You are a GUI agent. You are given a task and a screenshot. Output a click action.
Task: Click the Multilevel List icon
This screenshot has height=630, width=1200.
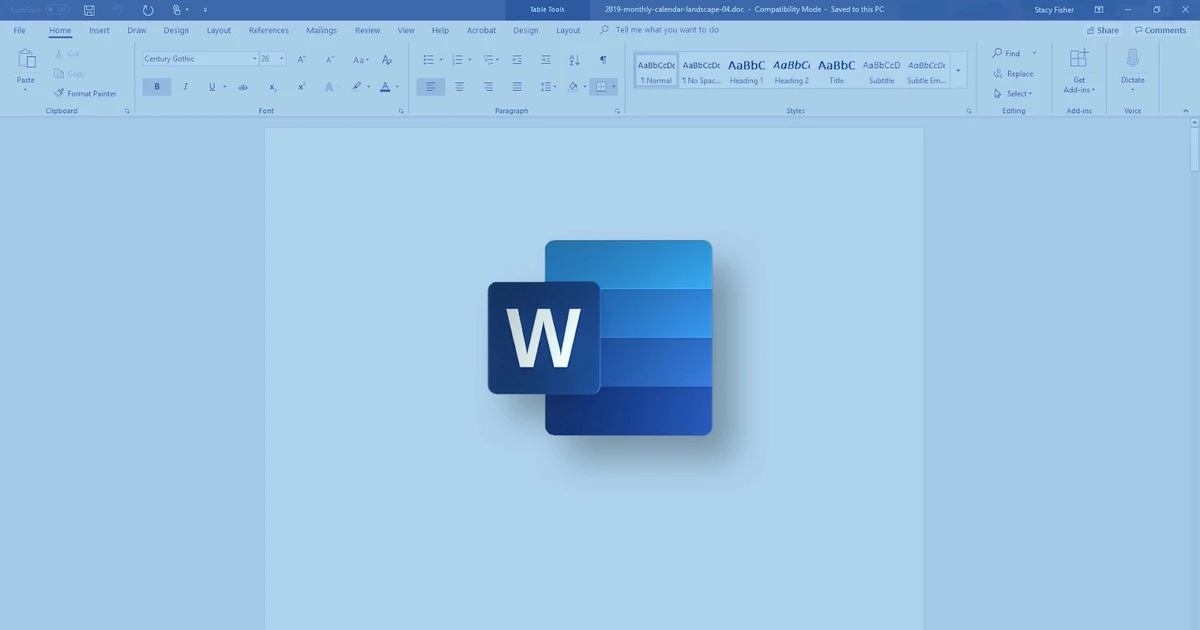point(486,59)
